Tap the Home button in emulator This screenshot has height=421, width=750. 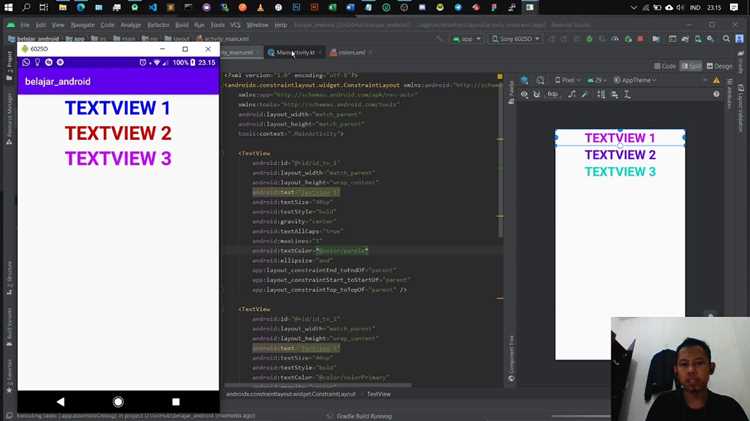tap(118, 402)
